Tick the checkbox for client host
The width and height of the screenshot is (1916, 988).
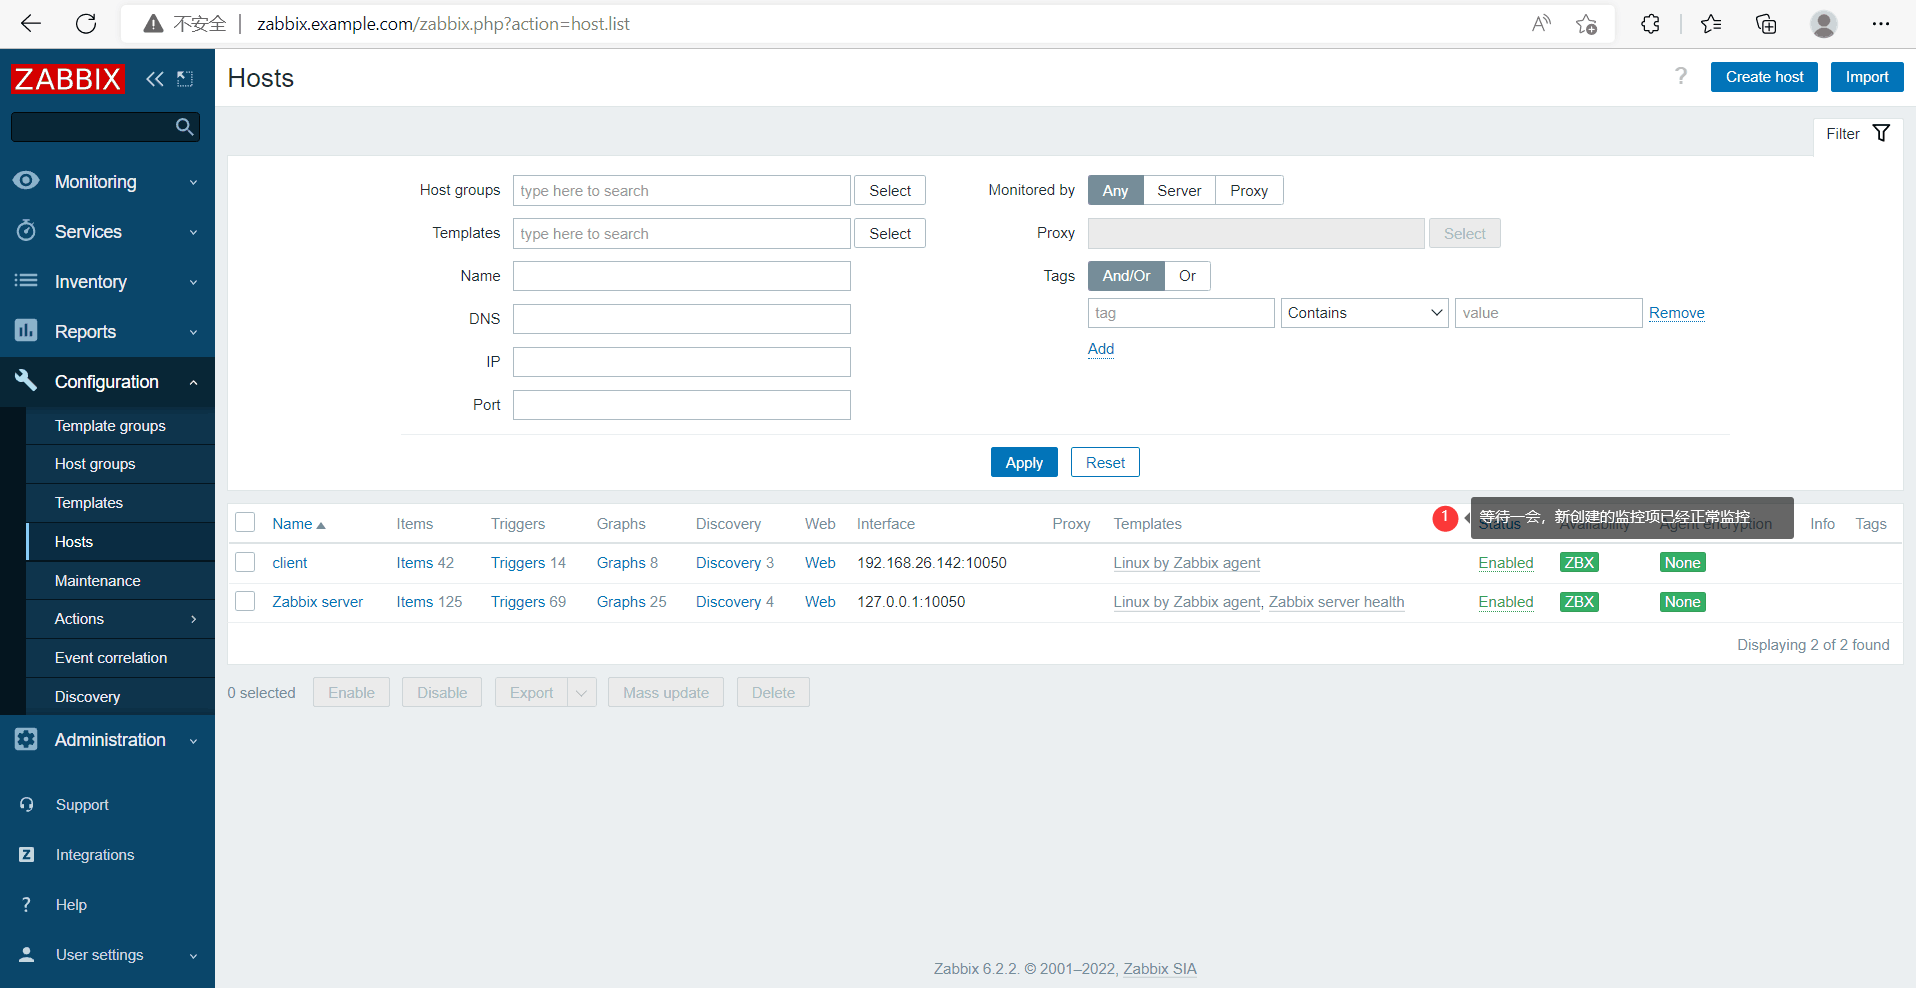[x=245, y=562]
